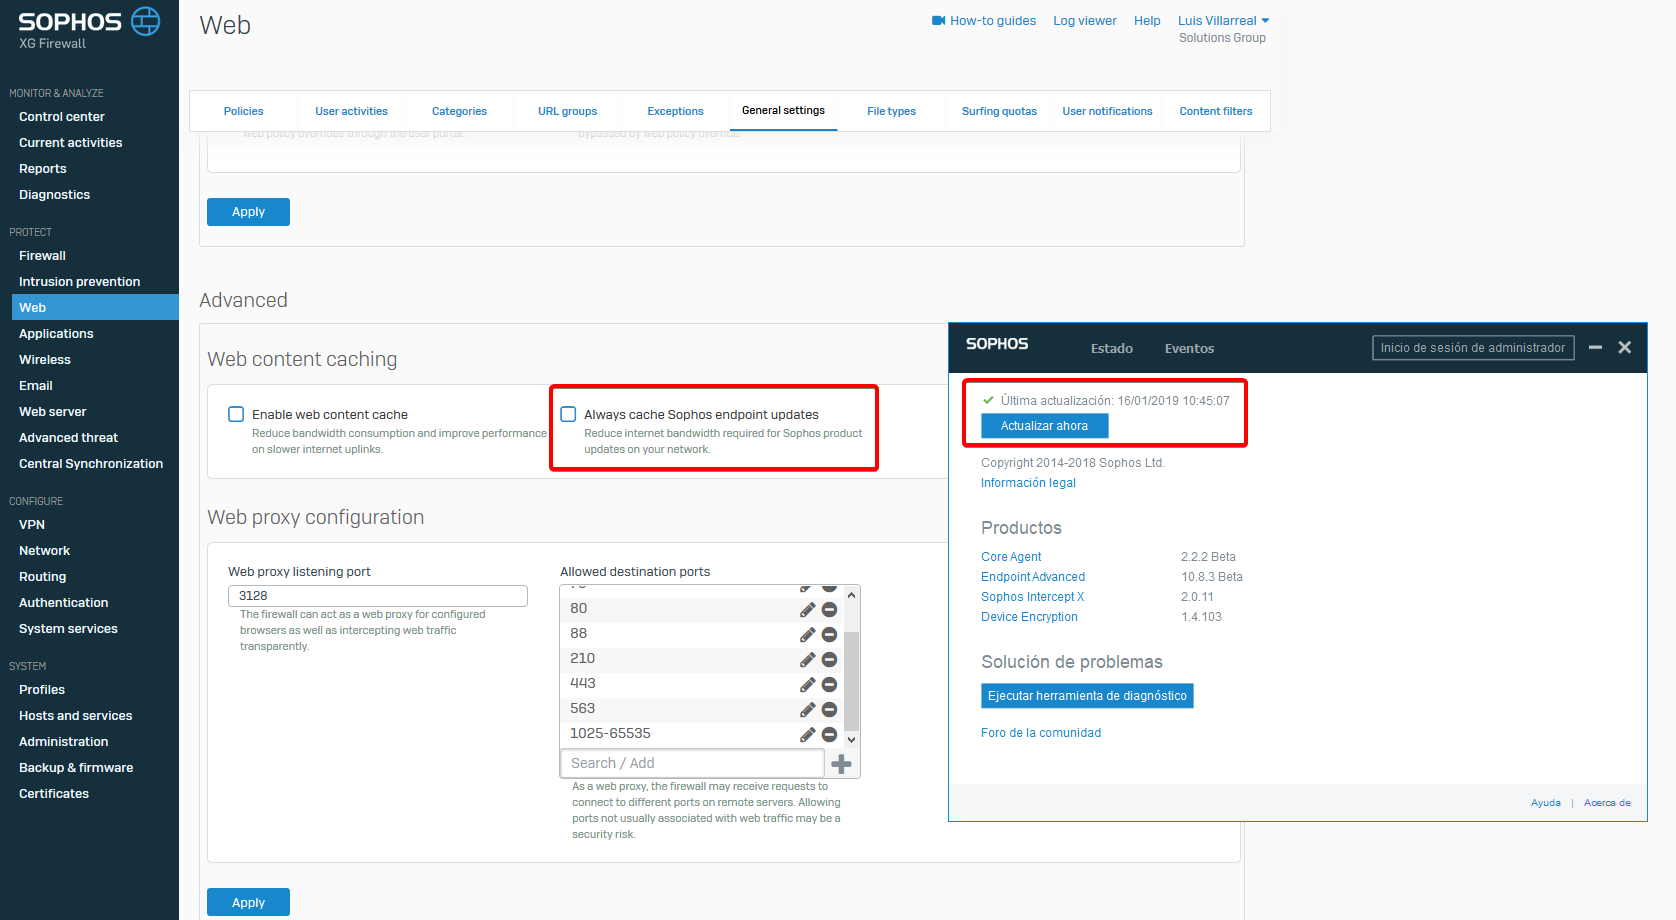Open Firewall in the sidebar menu
This screenshot has width=1676, height=920.
pyautogui.click(x=42, y=256)
